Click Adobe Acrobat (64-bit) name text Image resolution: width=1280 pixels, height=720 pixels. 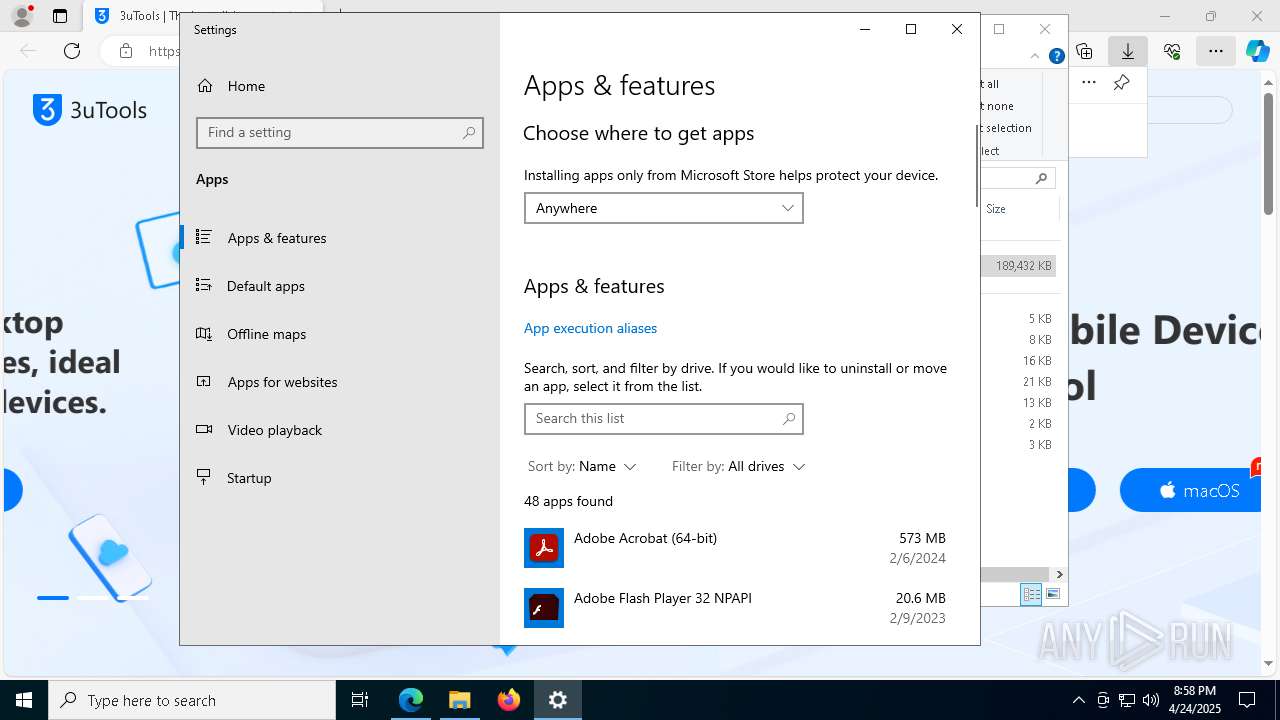pos(645,538)
